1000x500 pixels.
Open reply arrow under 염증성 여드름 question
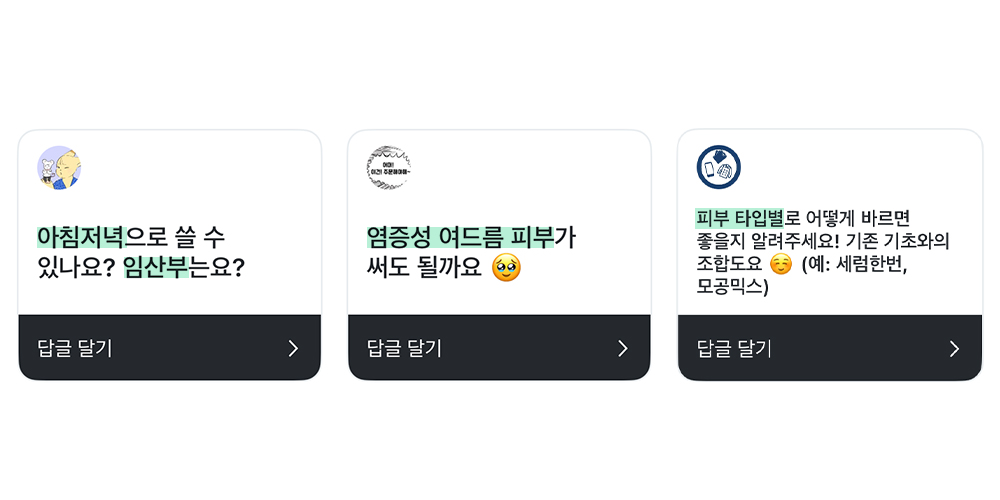pos(623,348)
